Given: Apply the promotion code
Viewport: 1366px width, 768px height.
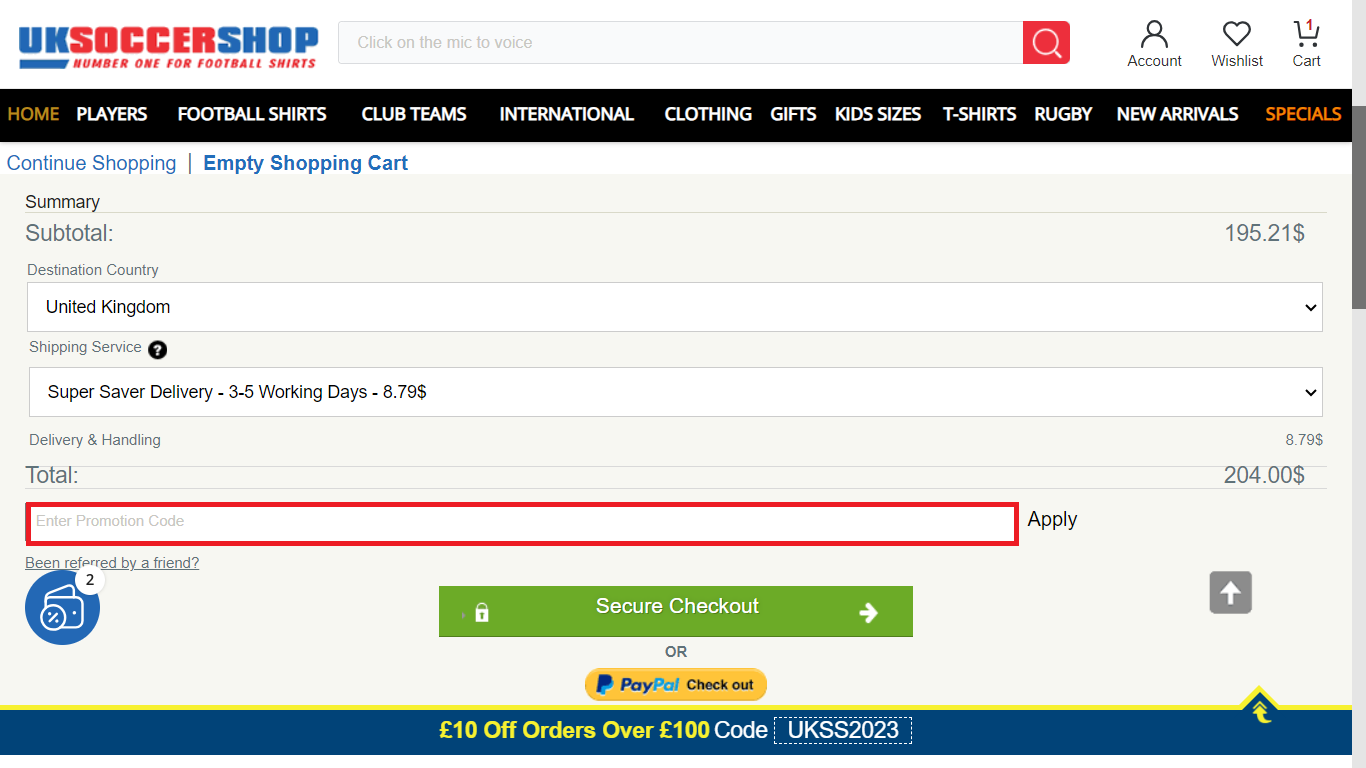Looking at the screenshot, I should pyautogui.click(x=1052, y=519).
